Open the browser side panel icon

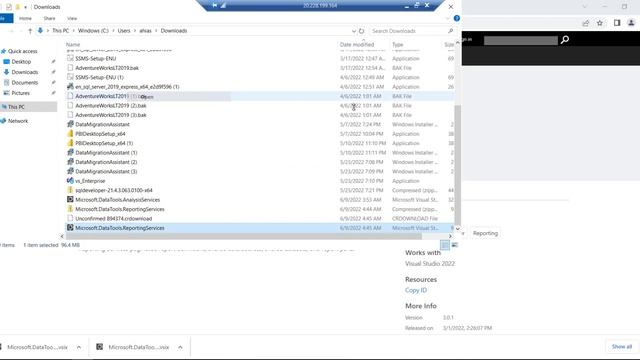[x=617, y=23]
